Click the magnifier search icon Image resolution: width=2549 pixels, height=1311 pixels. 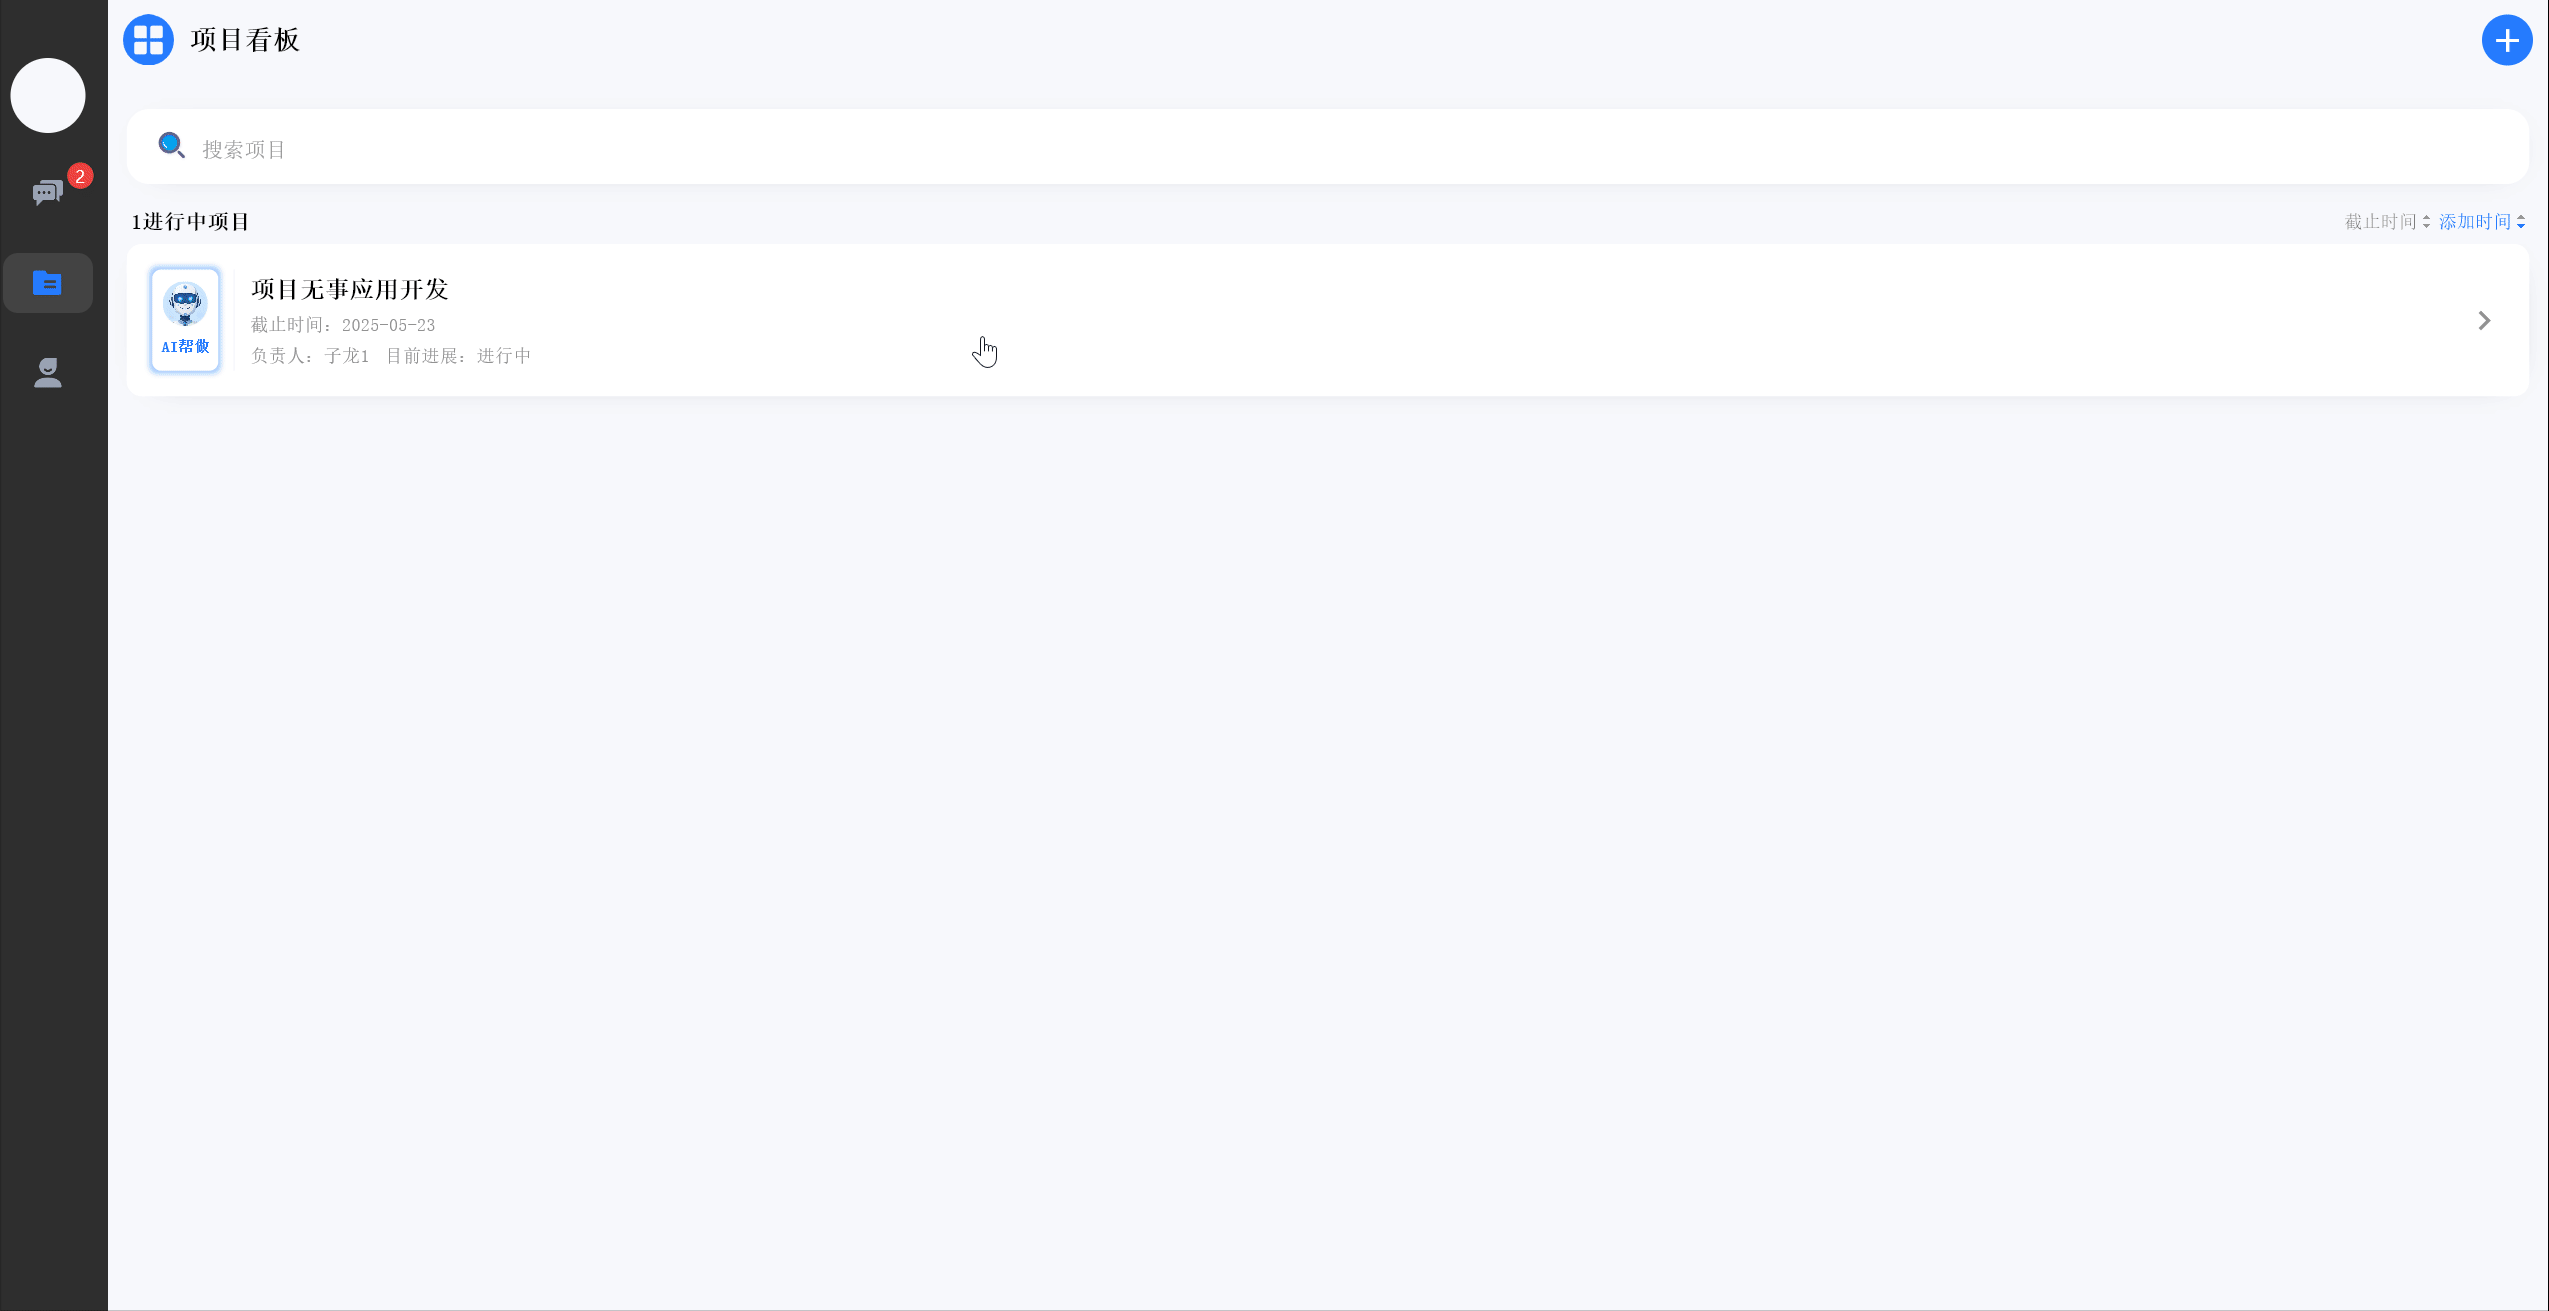tap(171, 146)
